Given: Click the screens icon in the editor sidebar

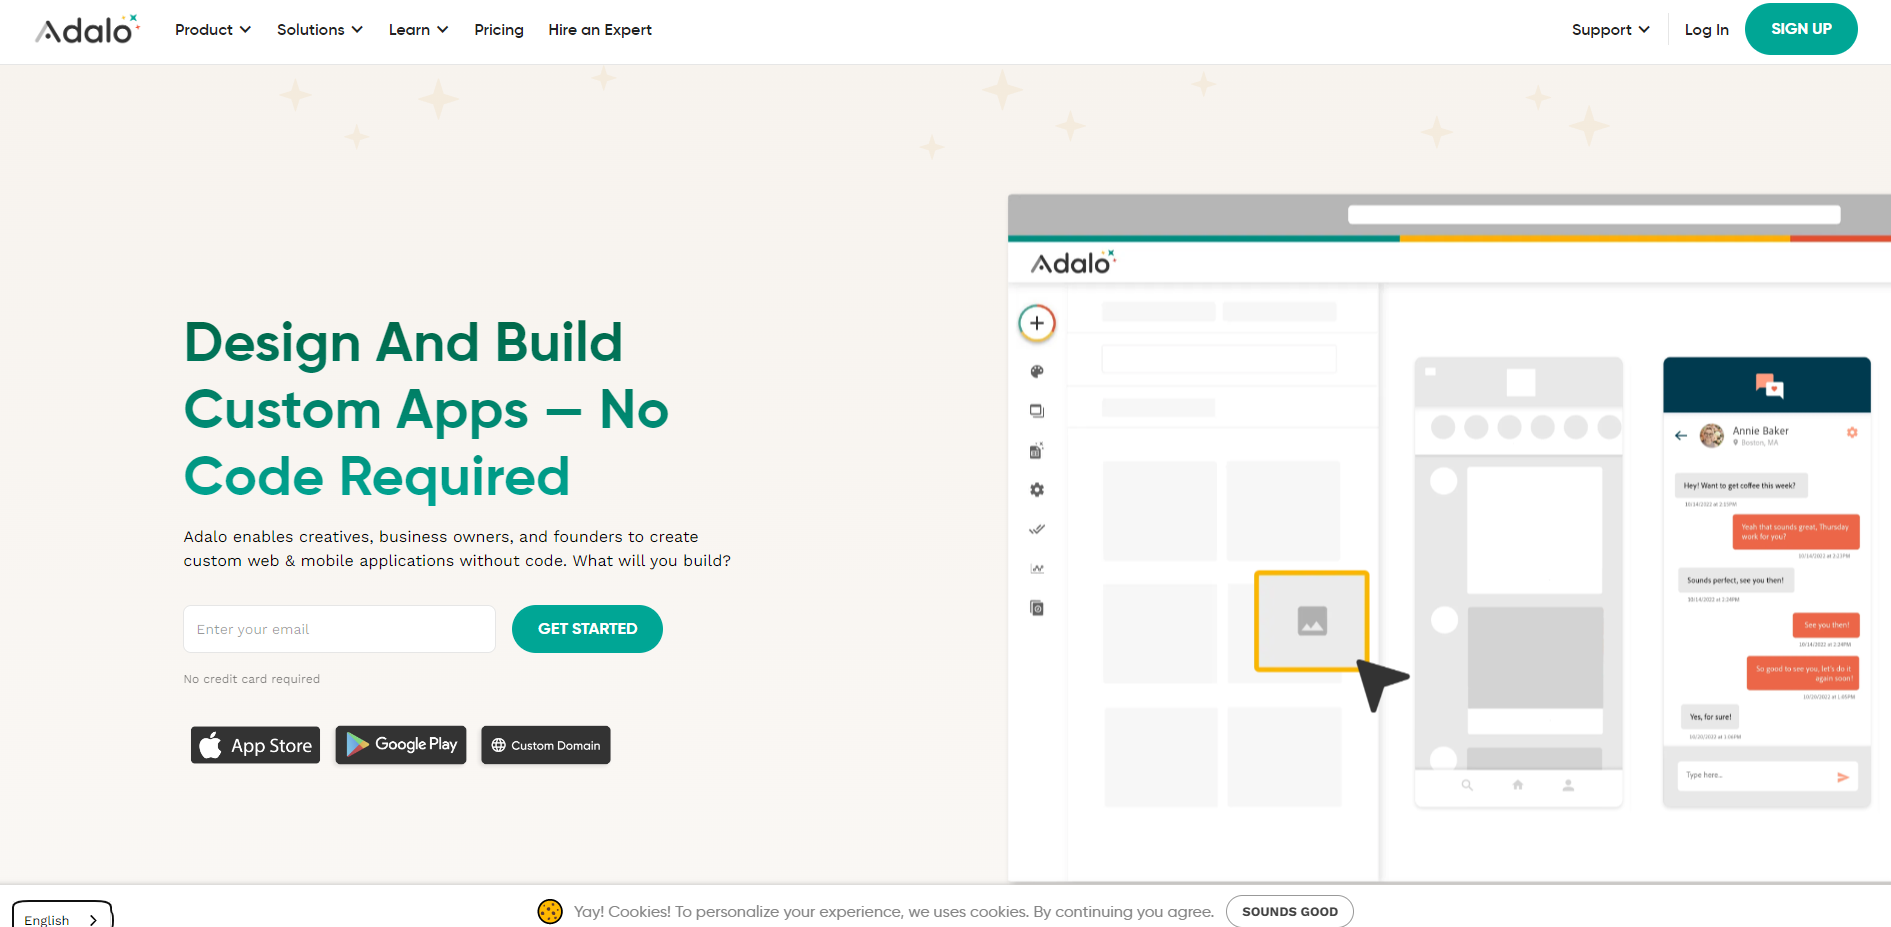Looking at the screenshot, I should point(1037,411).
